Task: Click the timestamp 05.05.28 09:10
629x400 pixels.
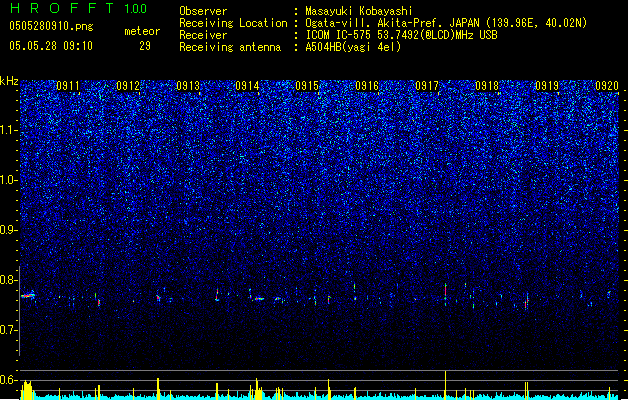Action: point(51,46)
